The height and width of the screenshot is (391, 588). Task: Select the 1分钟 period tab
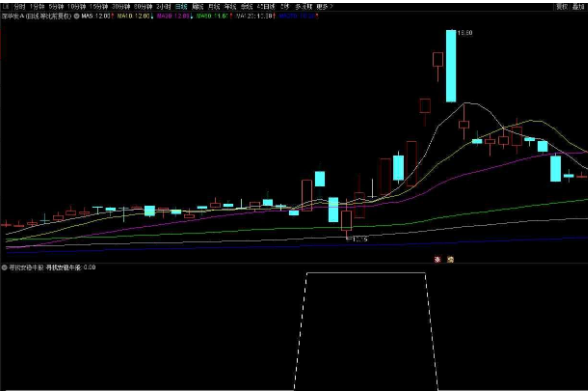point(37,7)
